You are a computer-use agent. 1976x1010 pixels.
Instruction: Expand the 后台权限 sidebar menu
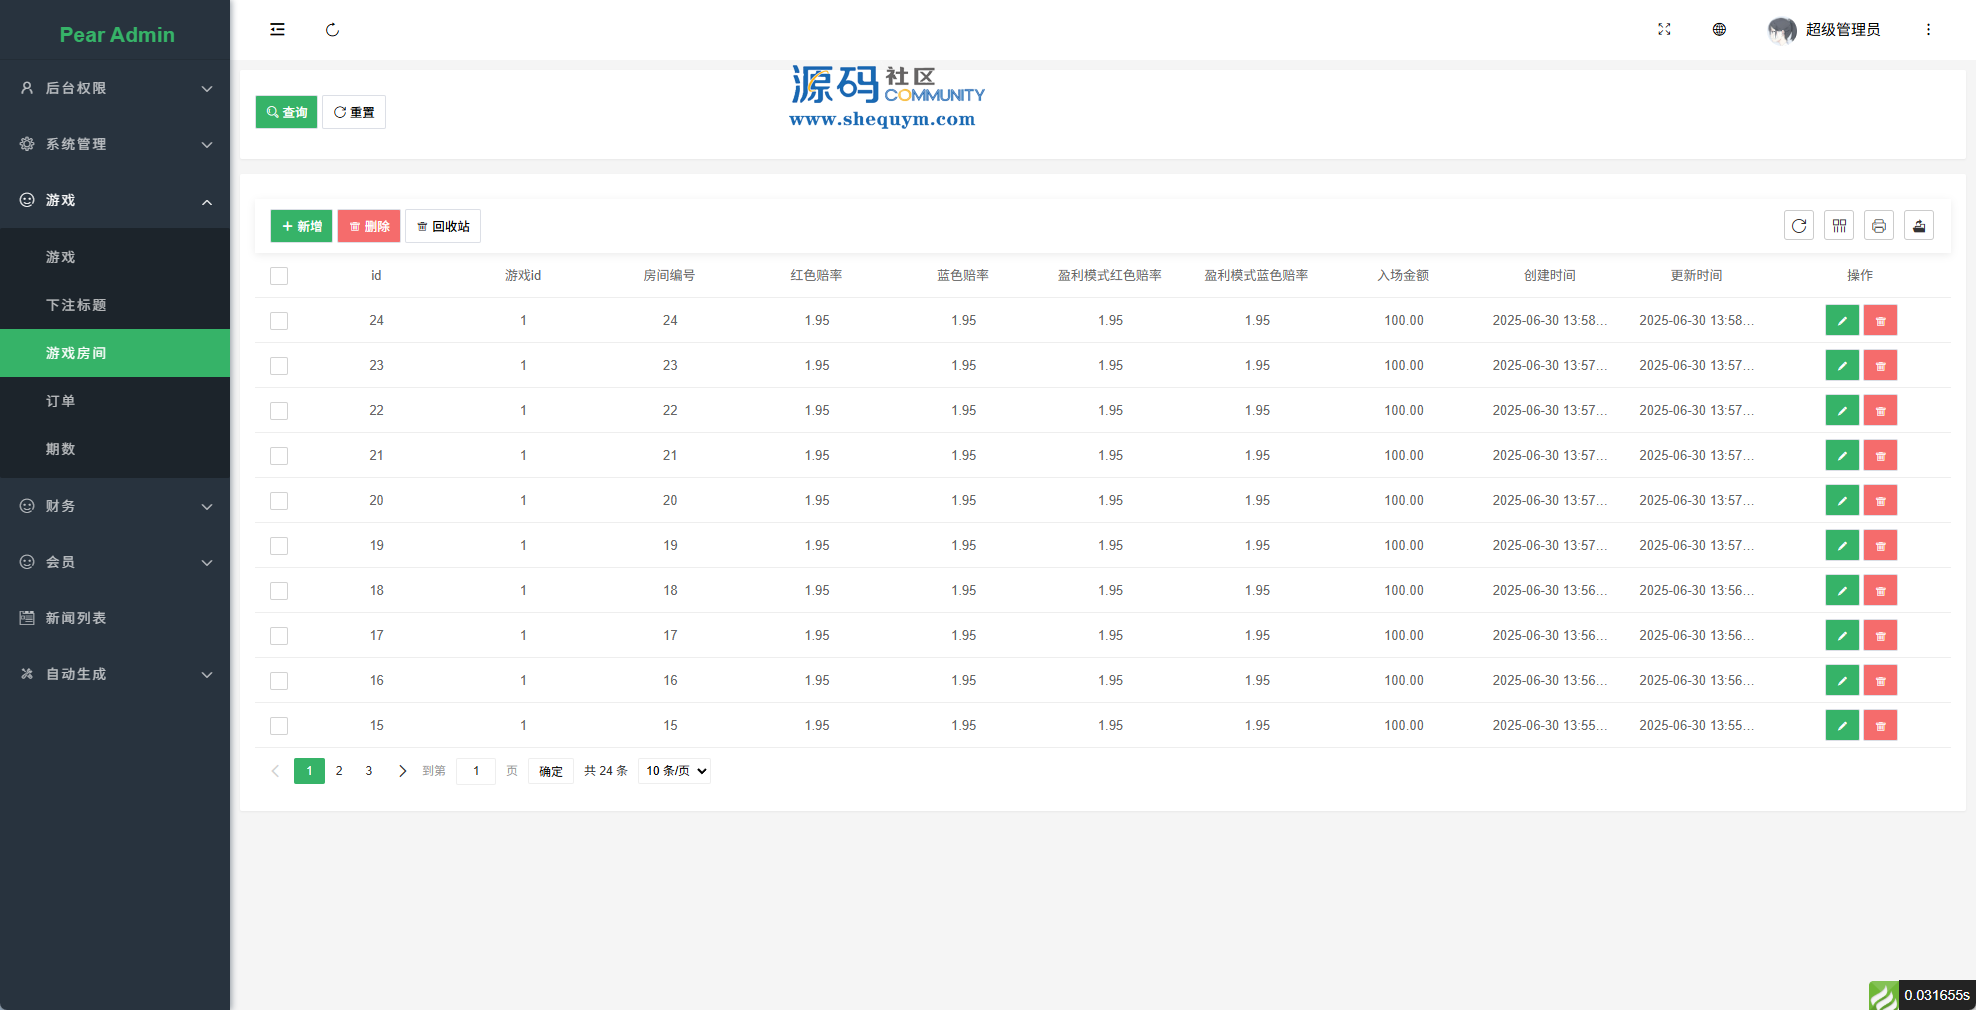[x=115, y=88]
